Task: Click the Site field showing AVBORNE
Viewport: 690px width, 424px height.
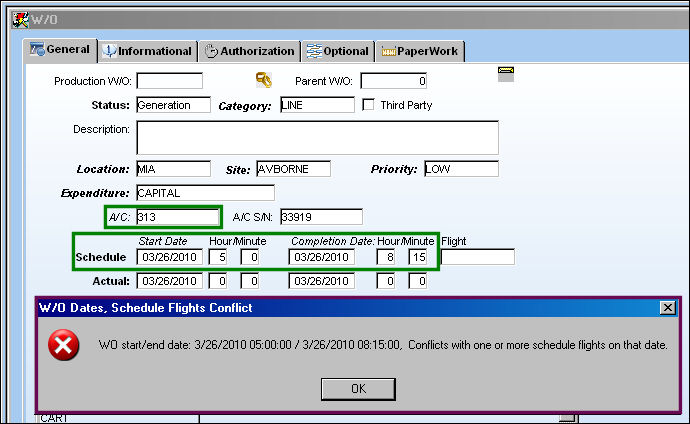Action: pos(294,169)
